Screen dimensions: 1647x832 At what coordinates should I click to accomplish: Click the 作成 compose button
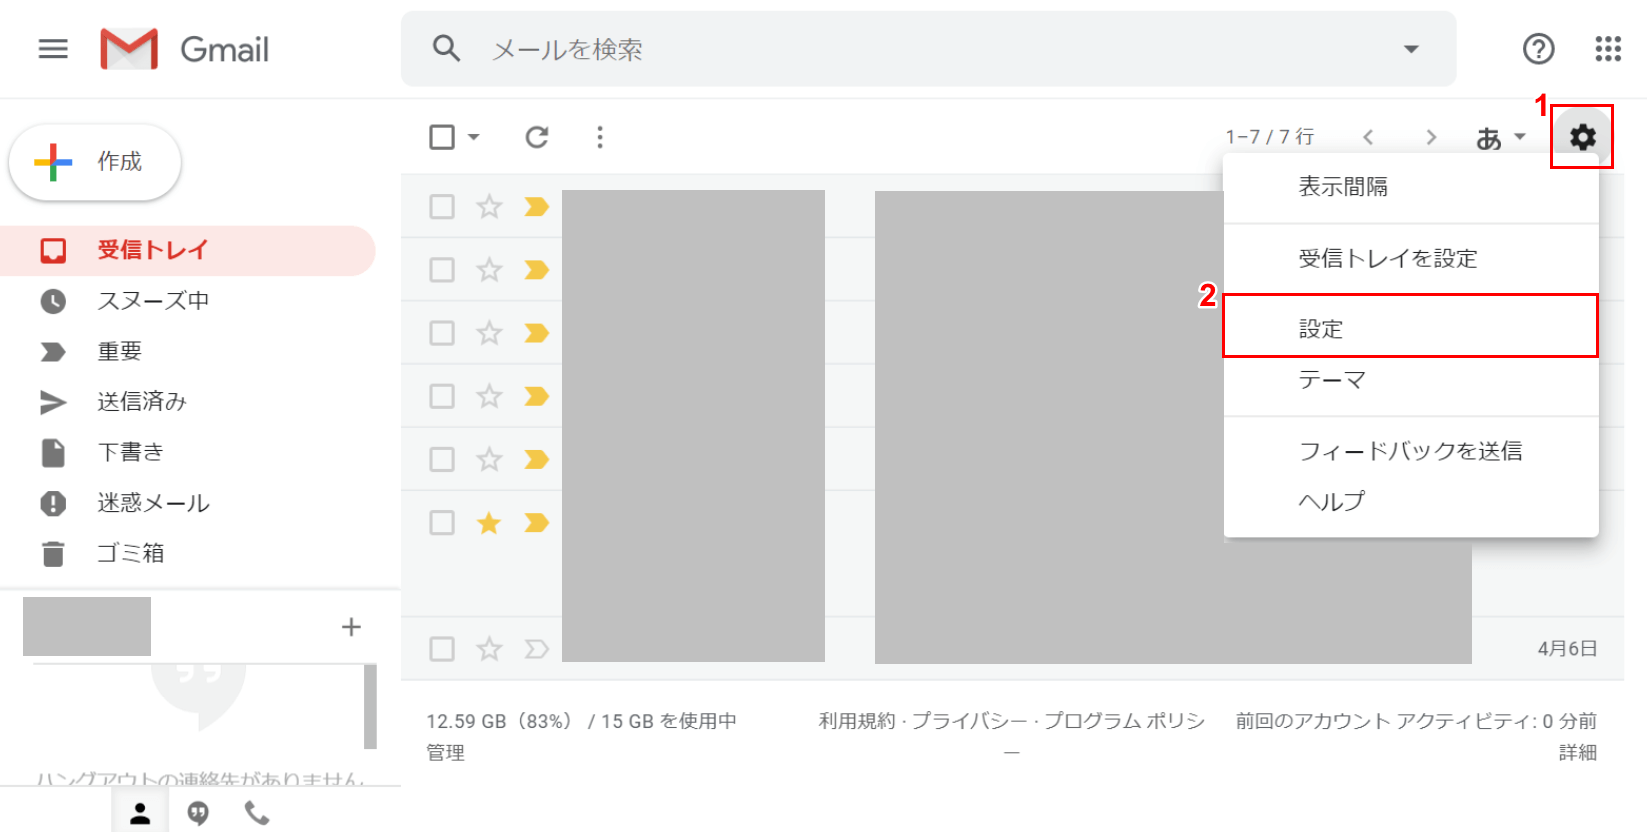[x=95, y=161]
